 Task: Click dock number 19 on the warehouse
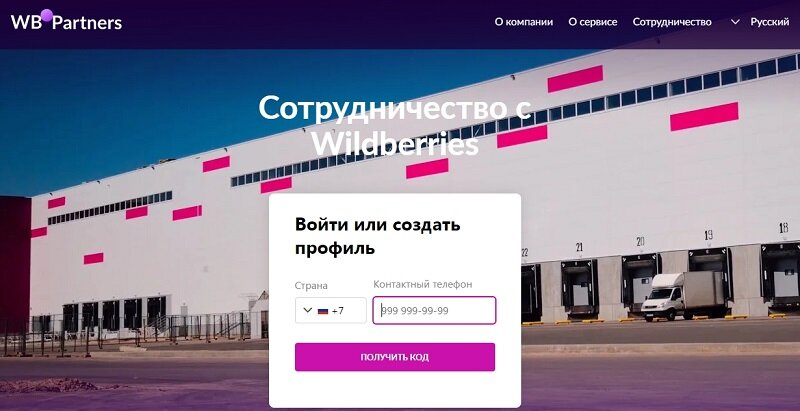point(709,235)
